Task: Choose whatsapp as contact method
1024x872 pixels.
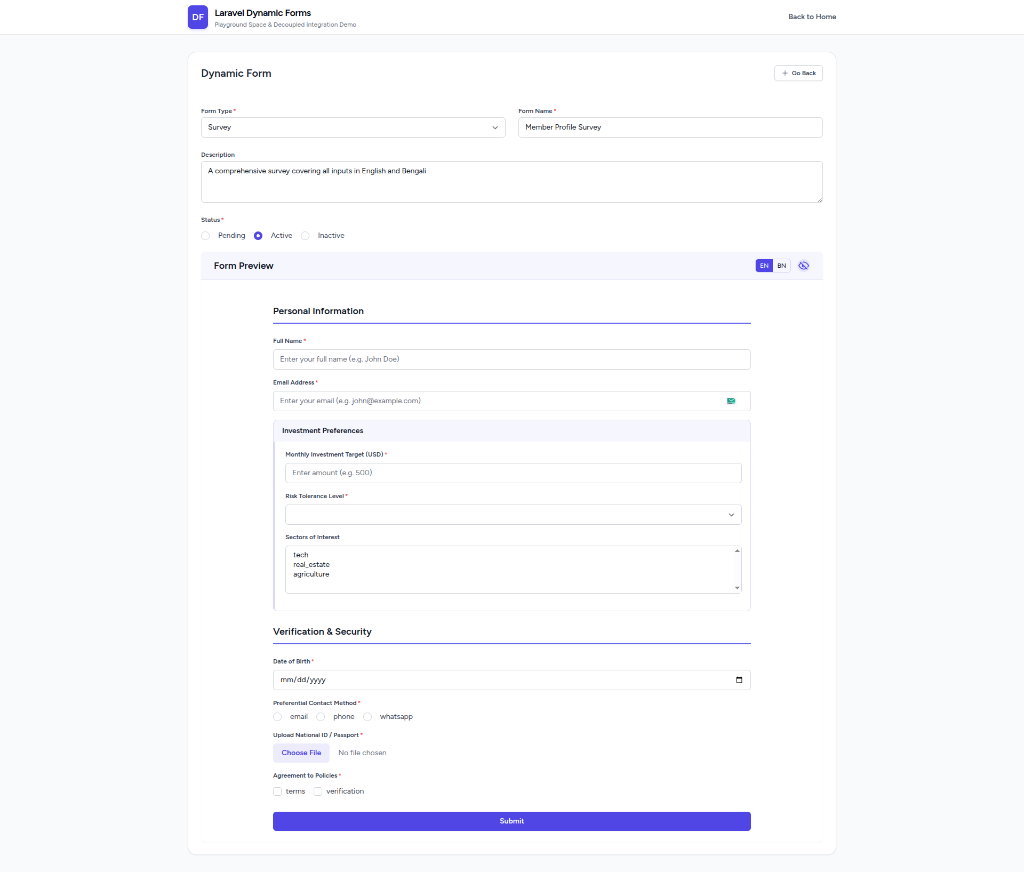Action: (x=368, y=717)
